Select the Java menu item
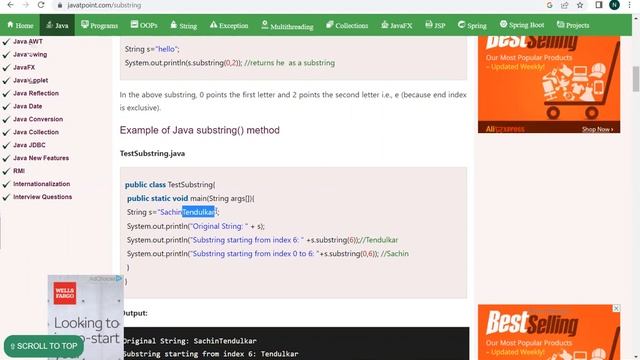 pos(57,25)
